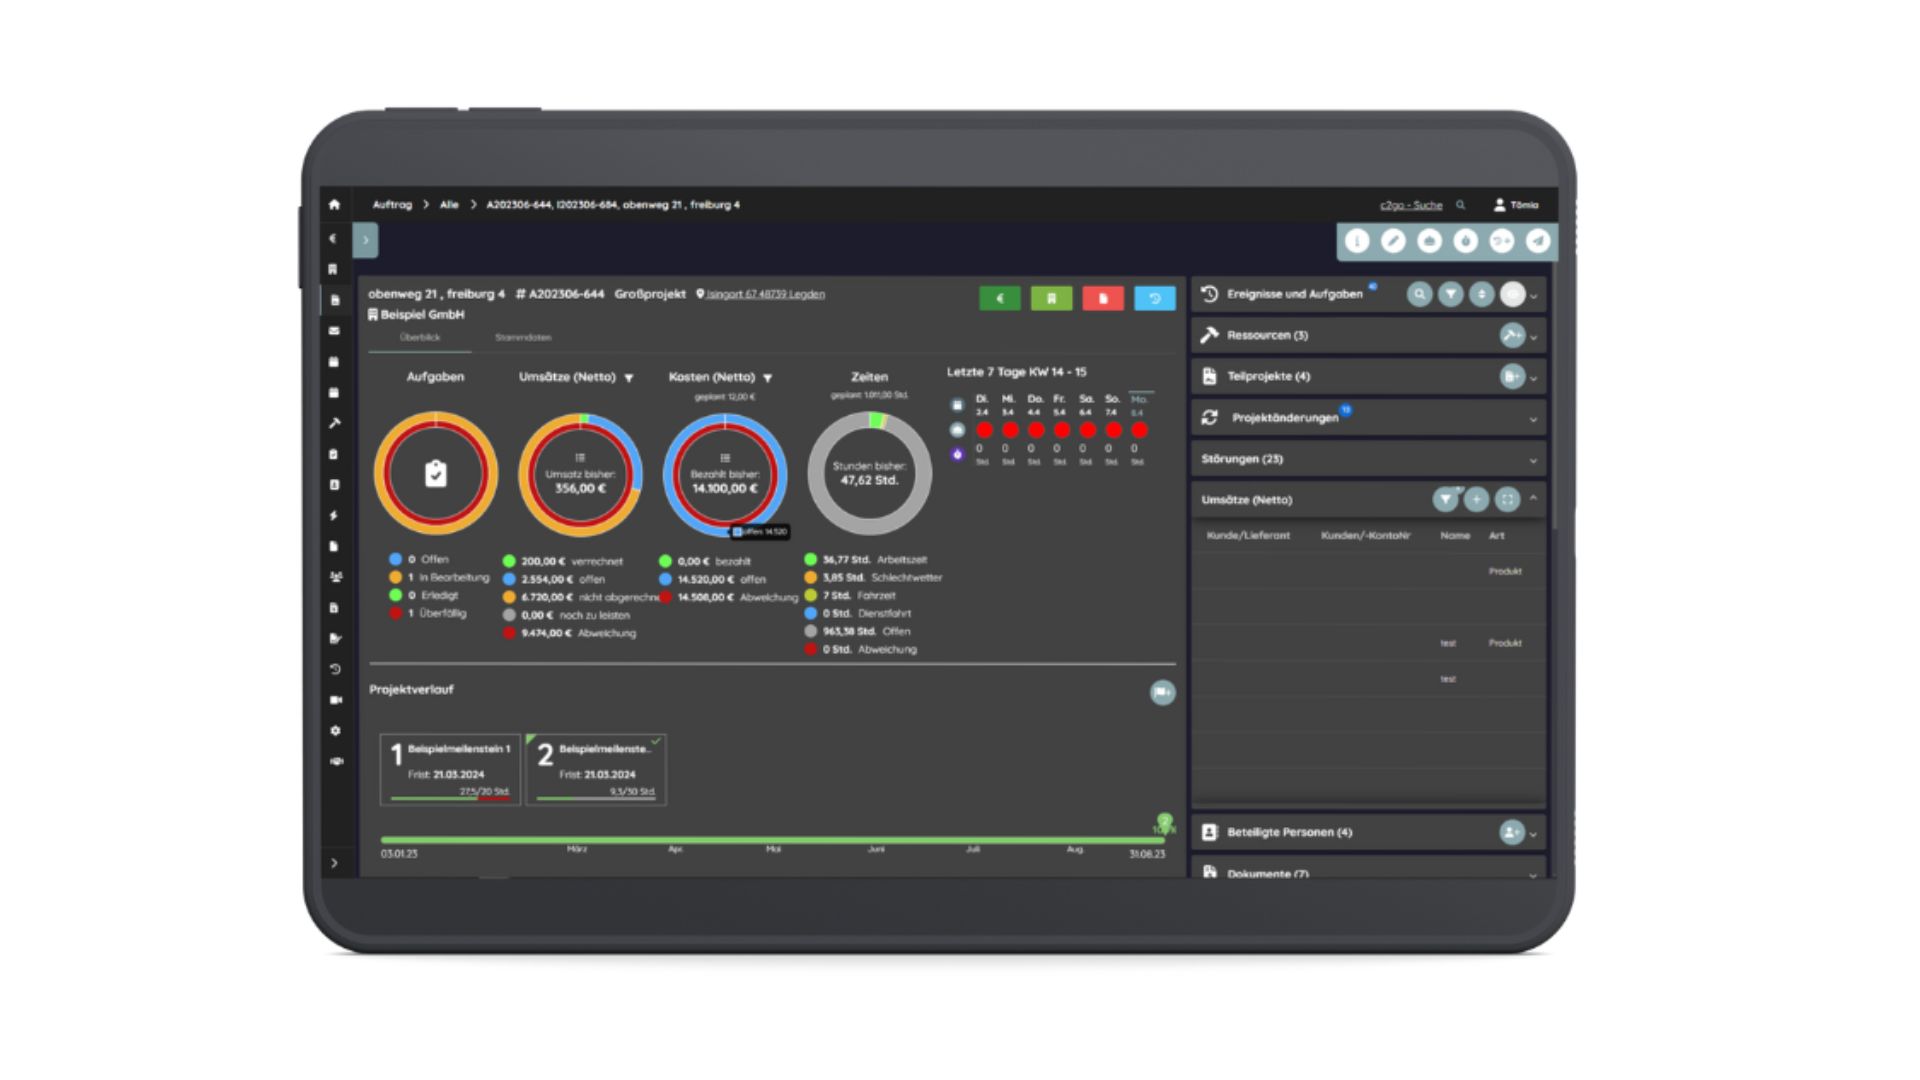The image size is (1920, 1080).
Task: Click the red document button in project header
Action: [x=1103, y=298]
